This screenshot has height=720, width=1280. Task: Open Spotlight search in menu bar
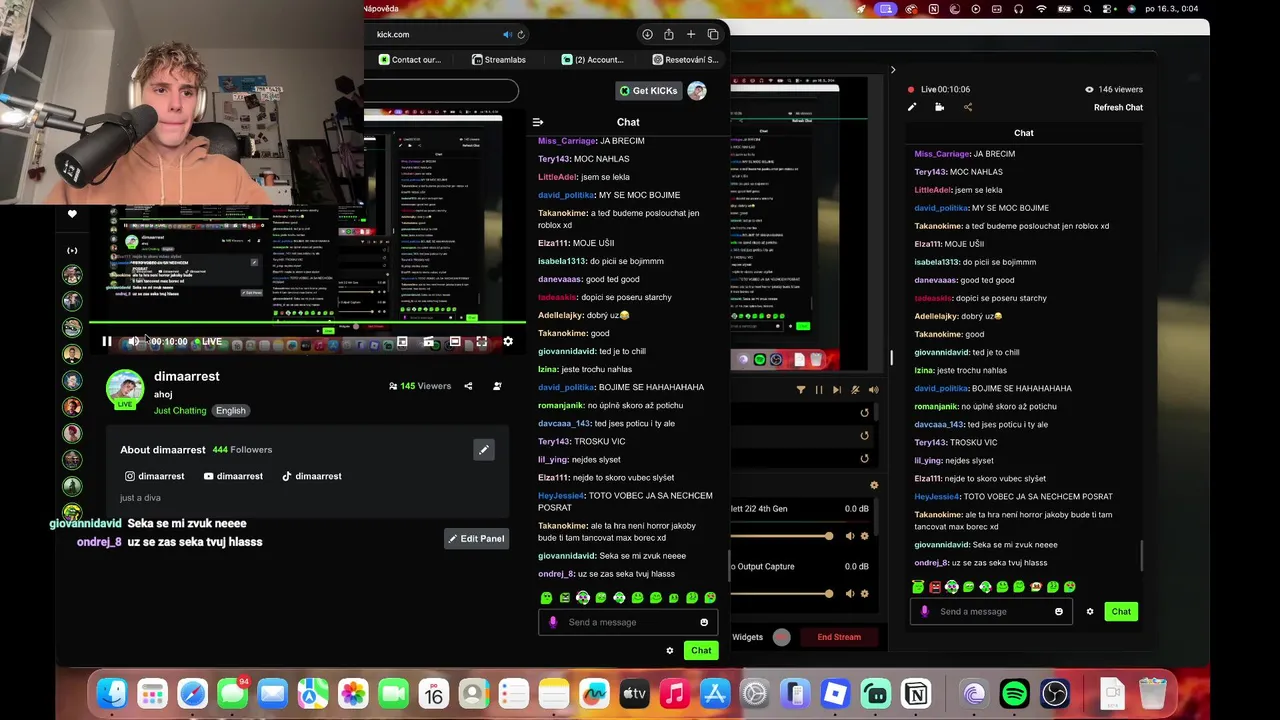coord(1086,9)
